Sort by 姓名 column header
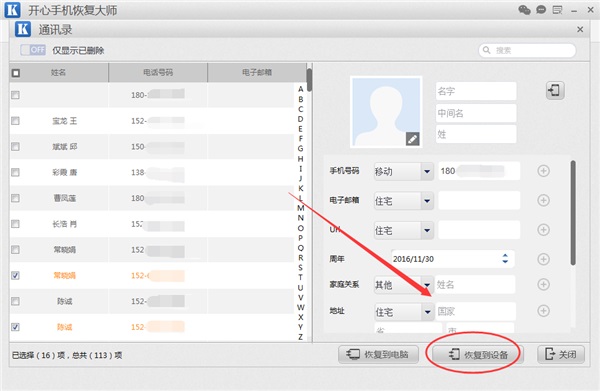The height and width of the screenshot is (391, 600). pyautogui.click(x=59, y=73)
